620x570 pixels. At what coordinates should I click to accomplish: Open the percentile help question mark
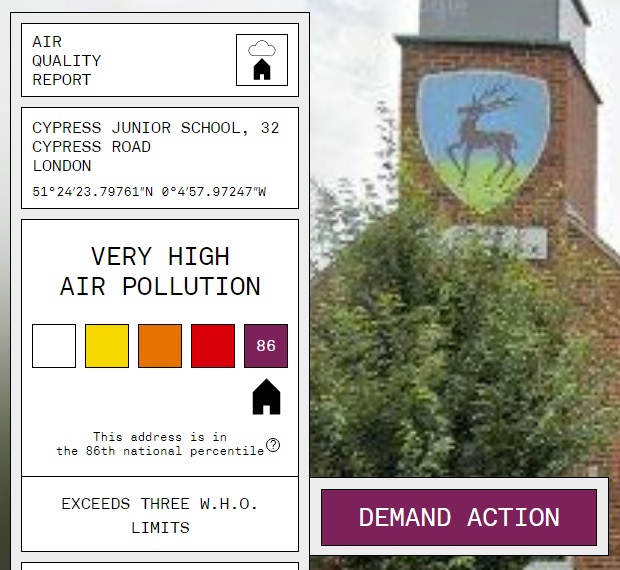click(273, 445)
